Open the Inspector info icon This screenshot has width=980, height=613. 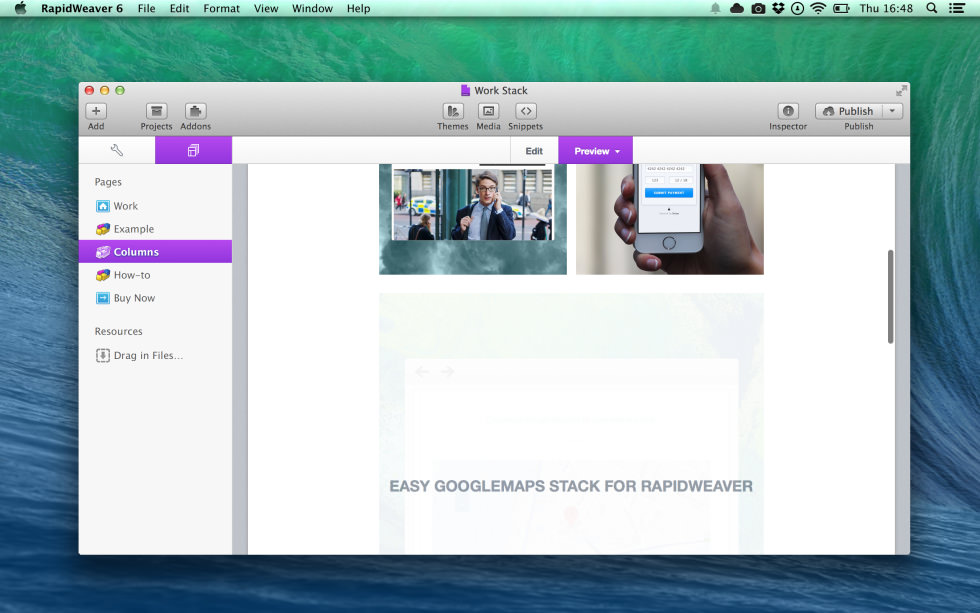pos(788,111)
